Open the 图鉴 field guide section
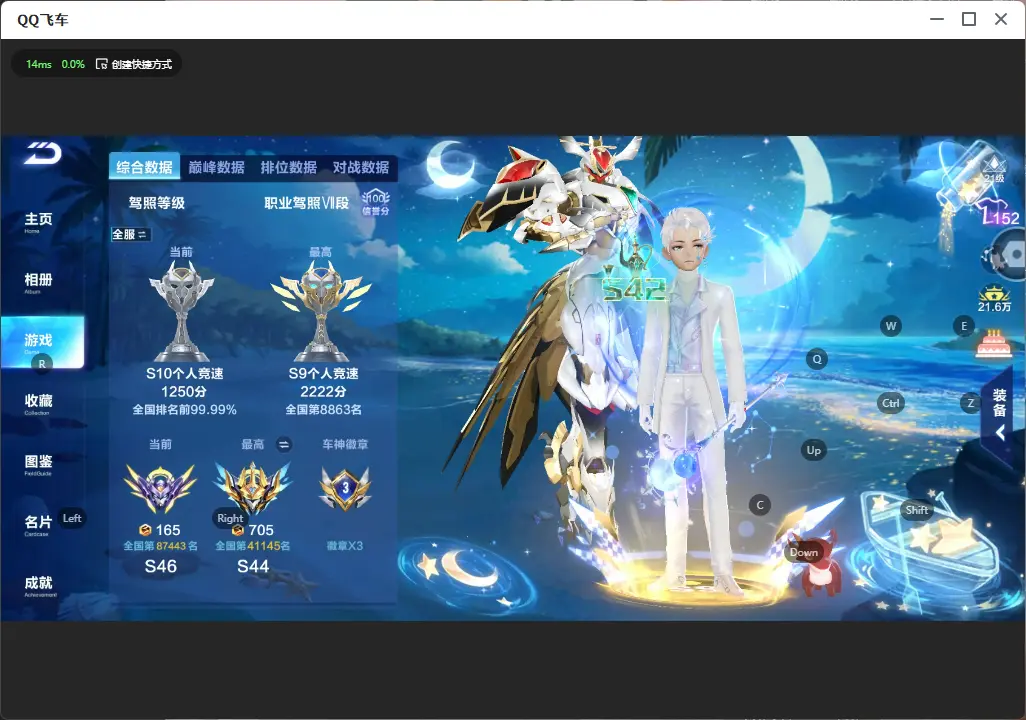1026x720 pixels. 39,464
